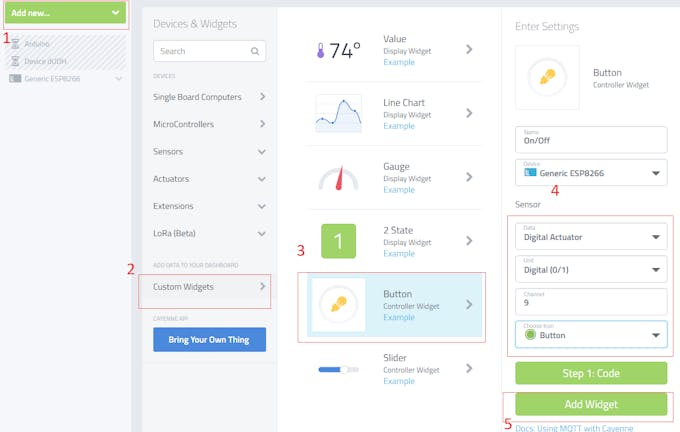Click the Step 1: Code button
This screenshot has width=680, height=432.
pyautogui.click(x=591, y=373)
